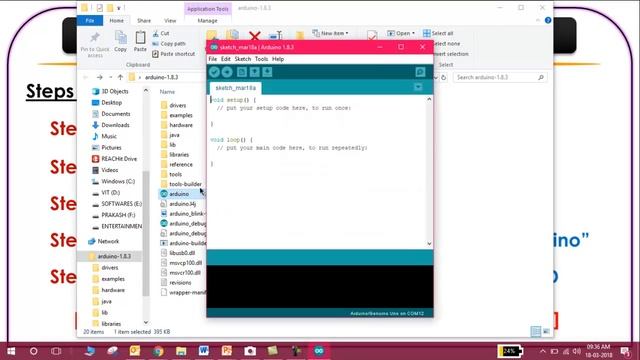Image resolution: width=640 pixels, height=360 pixels.
Task: Select arduino-1.8.3 folder in navigation tree
Action: (x=109, y=256)
